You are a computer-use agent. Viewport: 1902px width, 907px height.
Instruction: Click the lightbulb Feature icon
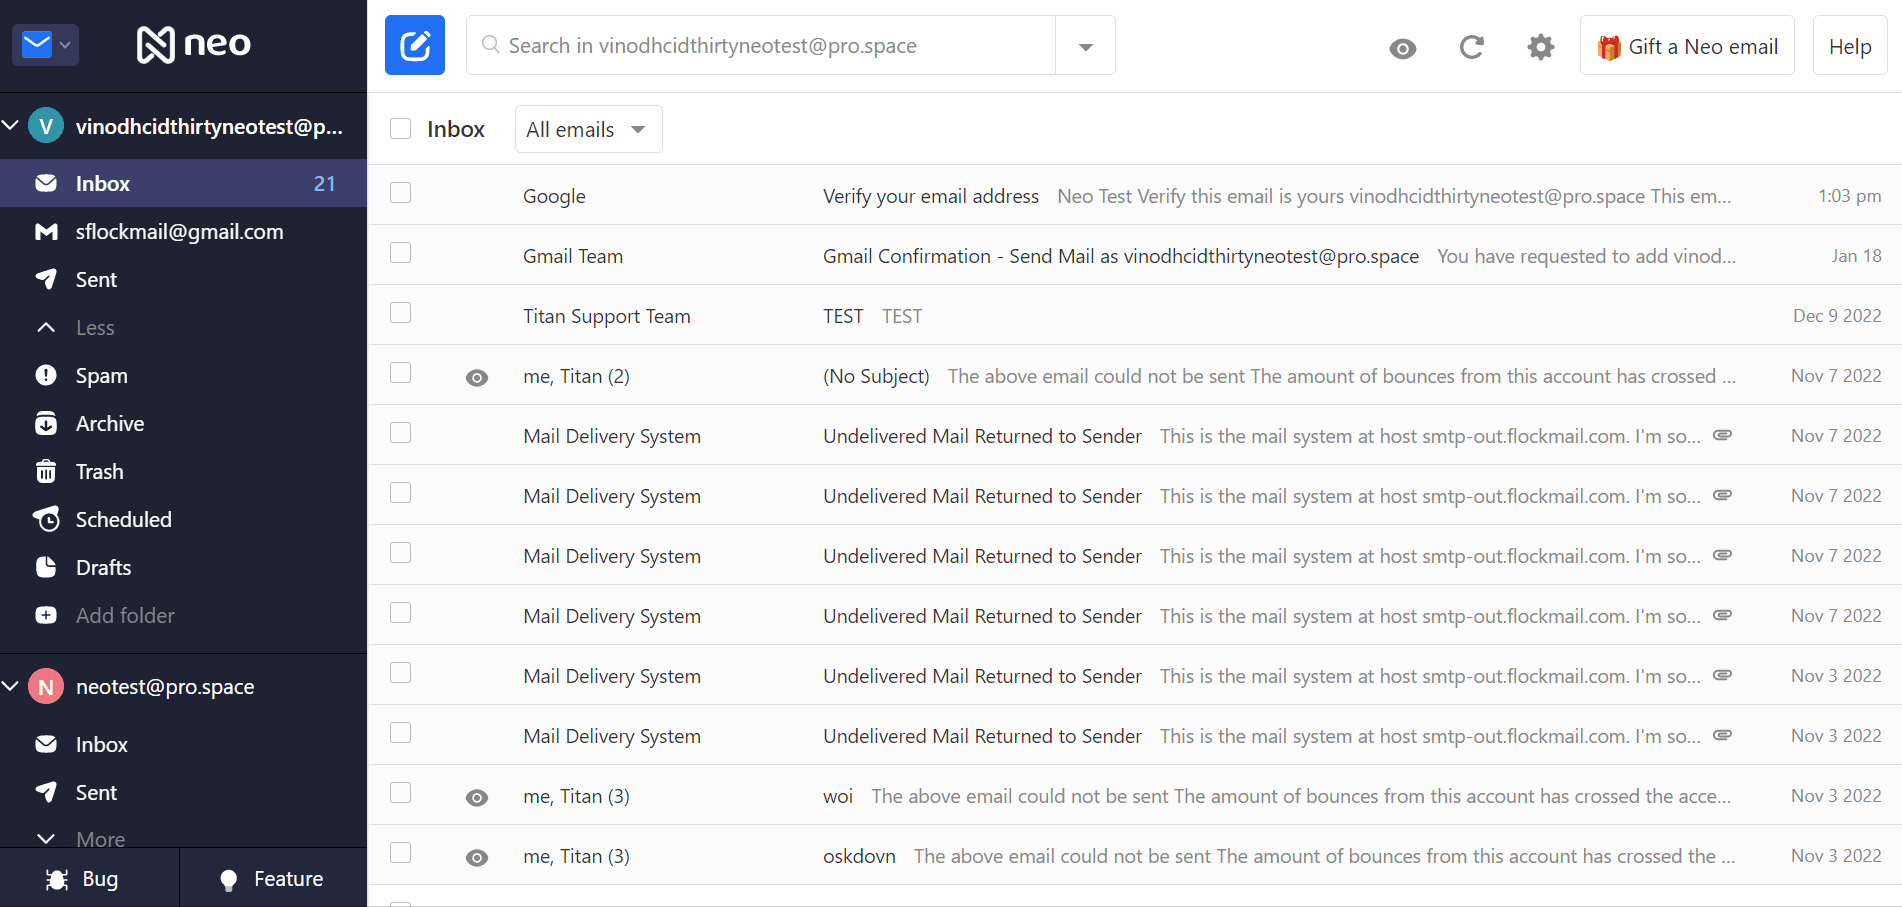pyautogui.click(x=229, y=880)
